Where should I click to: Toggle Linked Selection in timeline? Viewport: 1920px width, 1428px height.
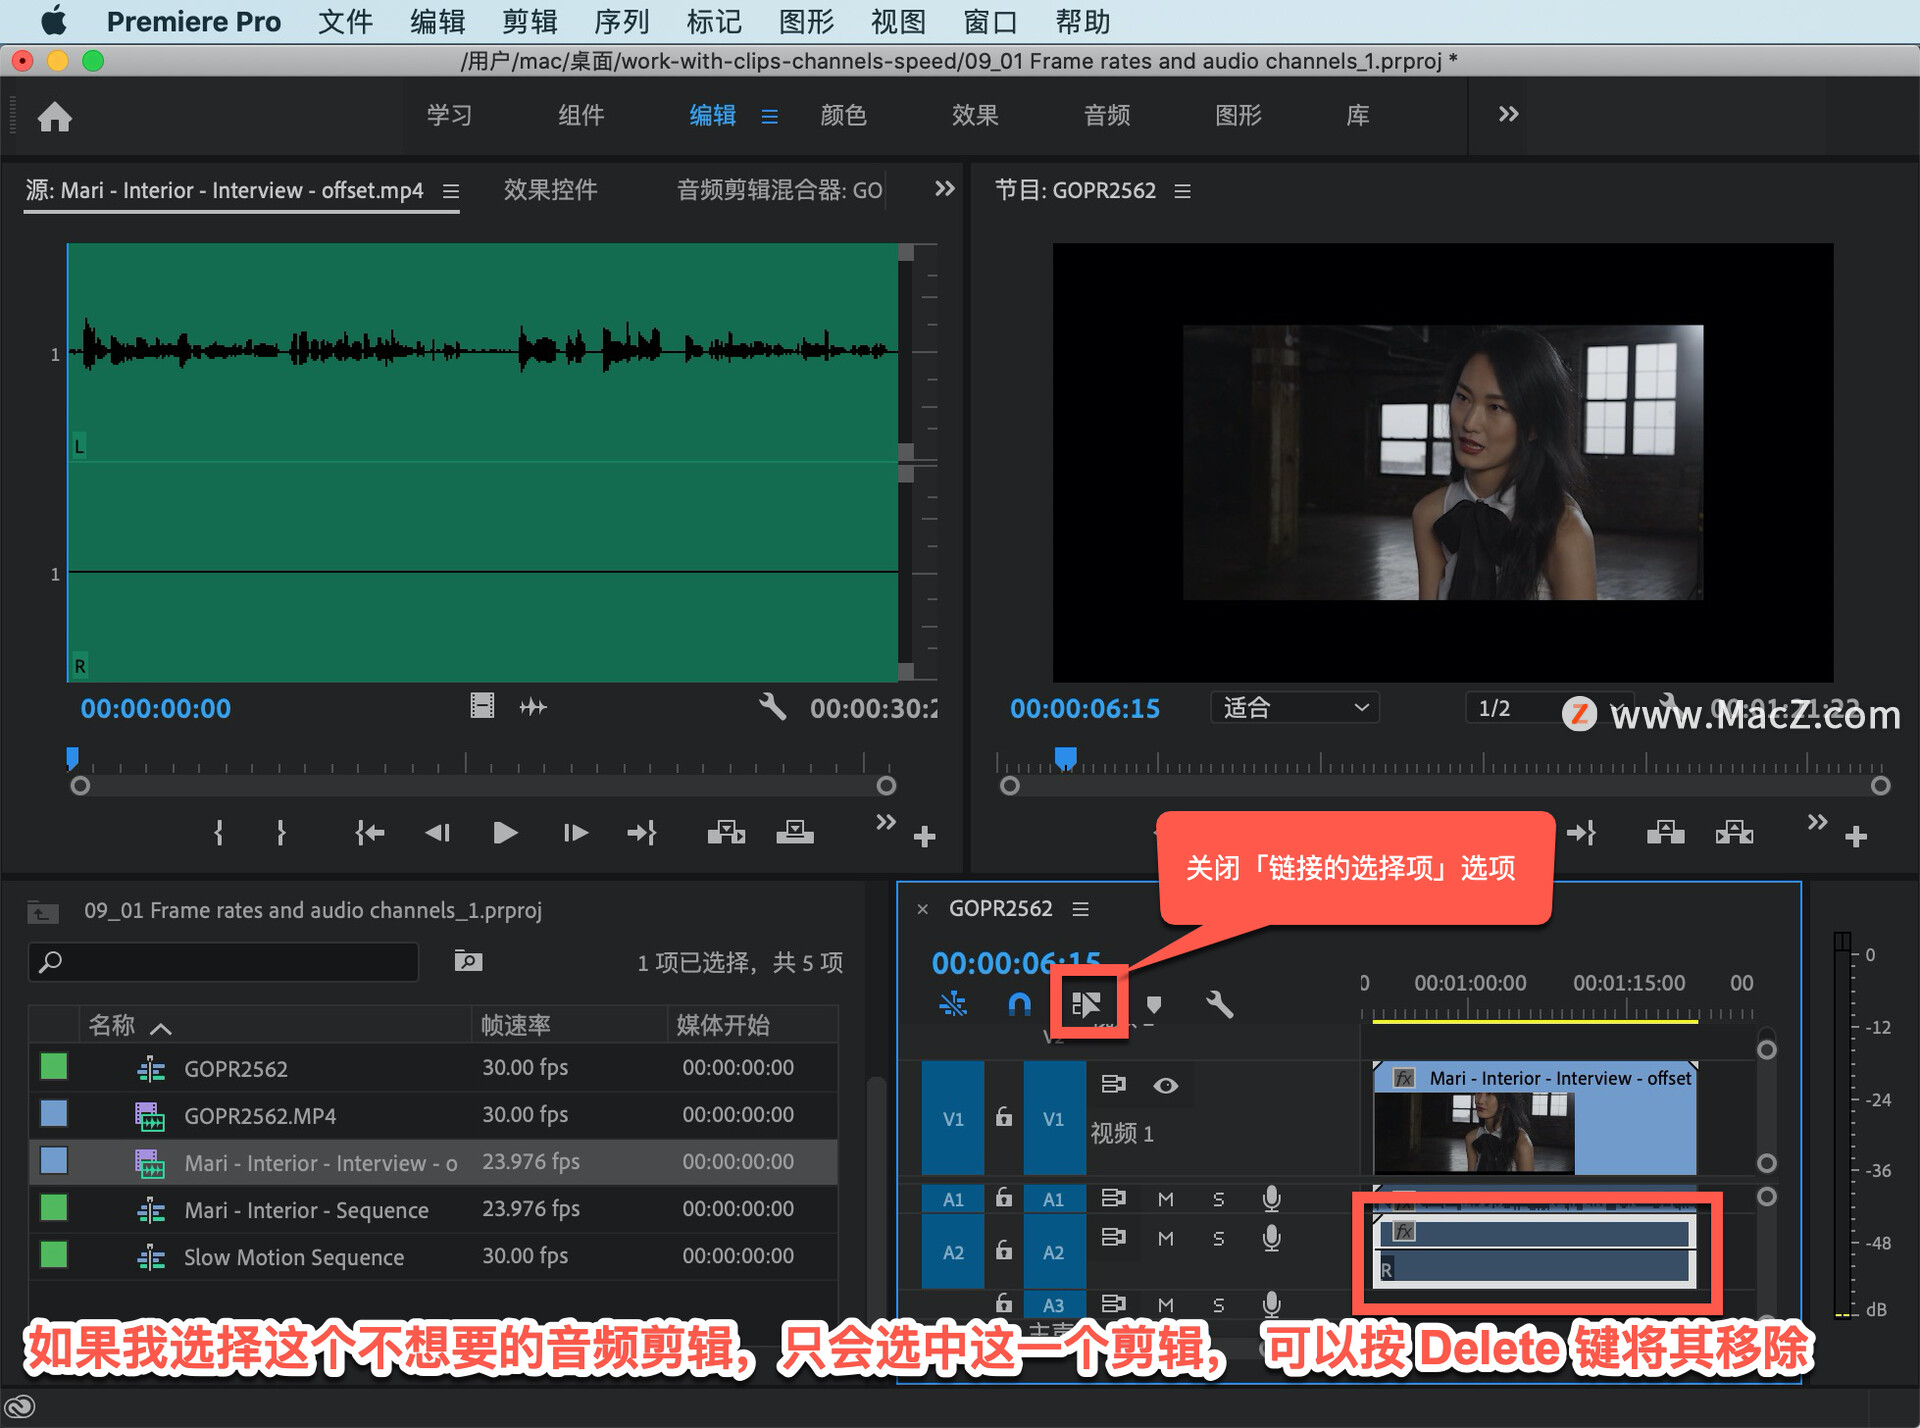click(x=1086, y=1004)
